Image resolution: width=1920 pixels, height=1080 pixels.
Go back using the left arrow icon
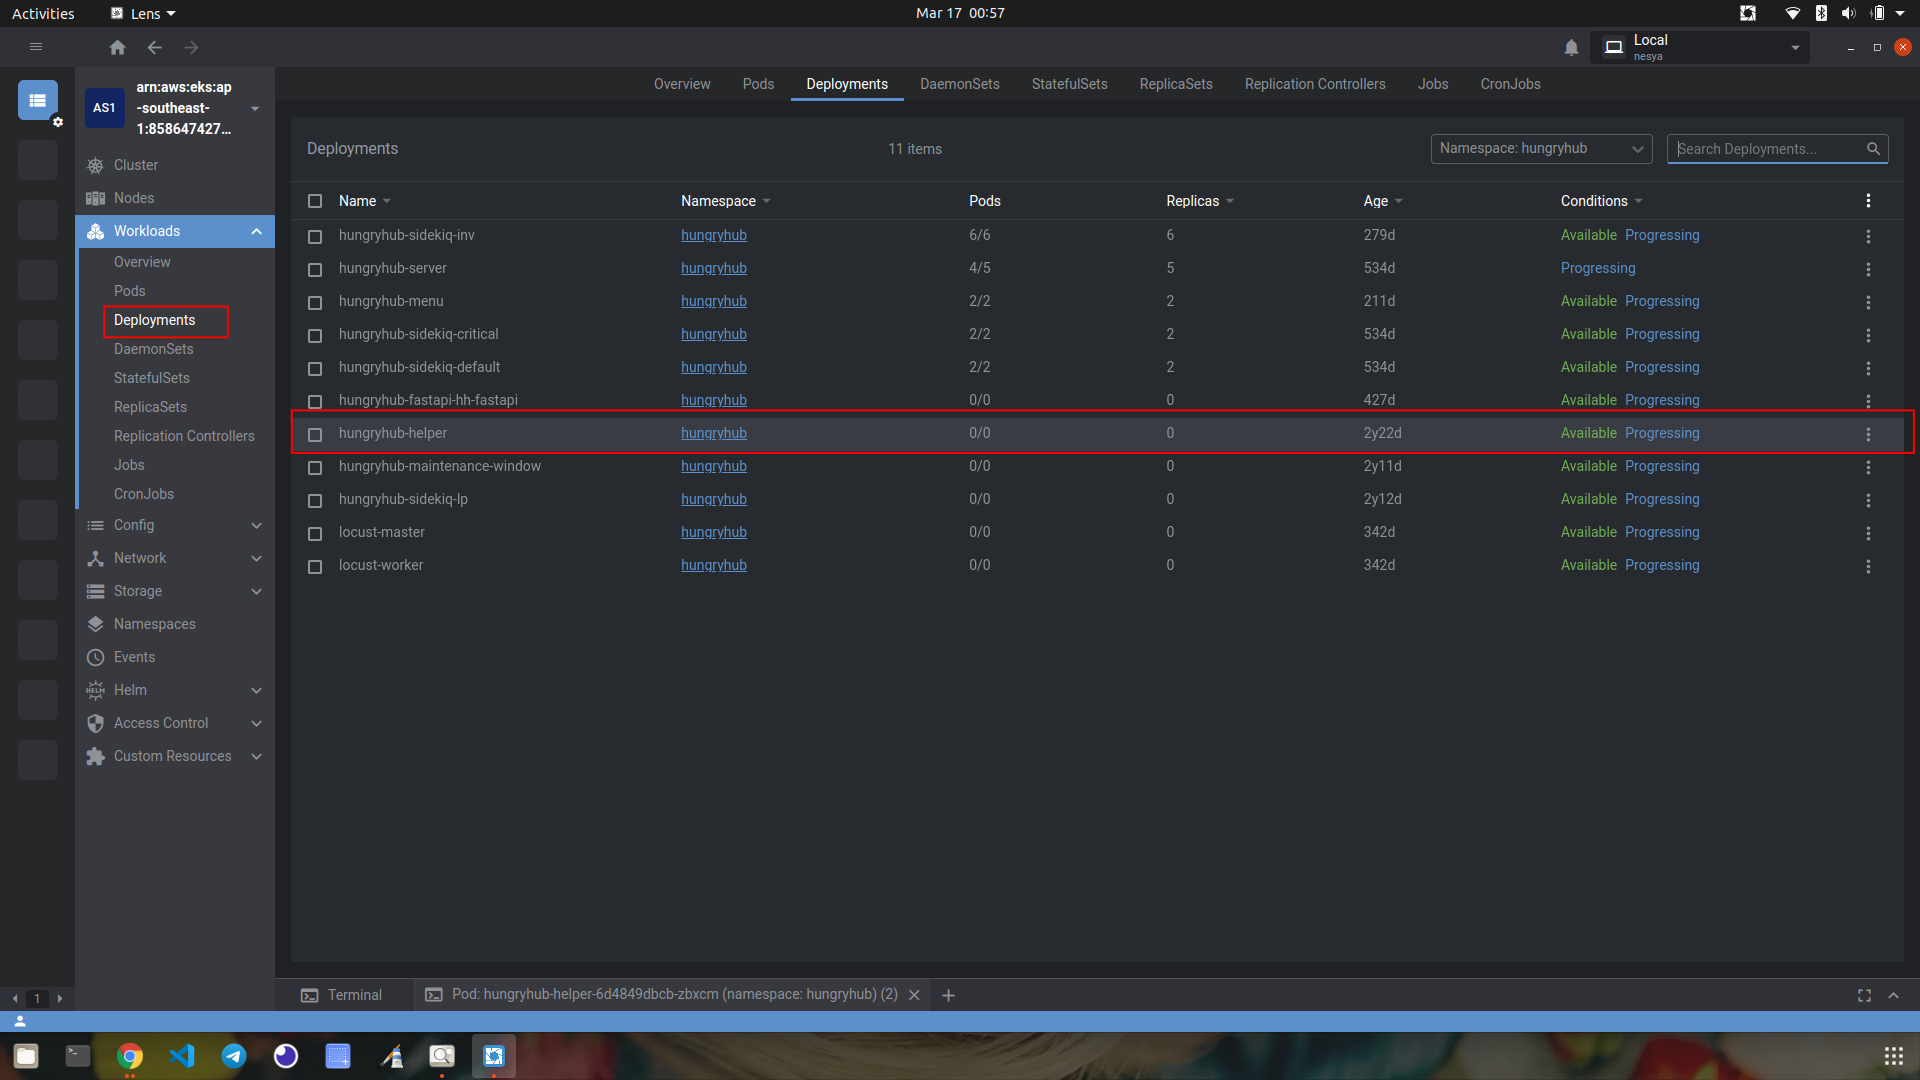154,47
